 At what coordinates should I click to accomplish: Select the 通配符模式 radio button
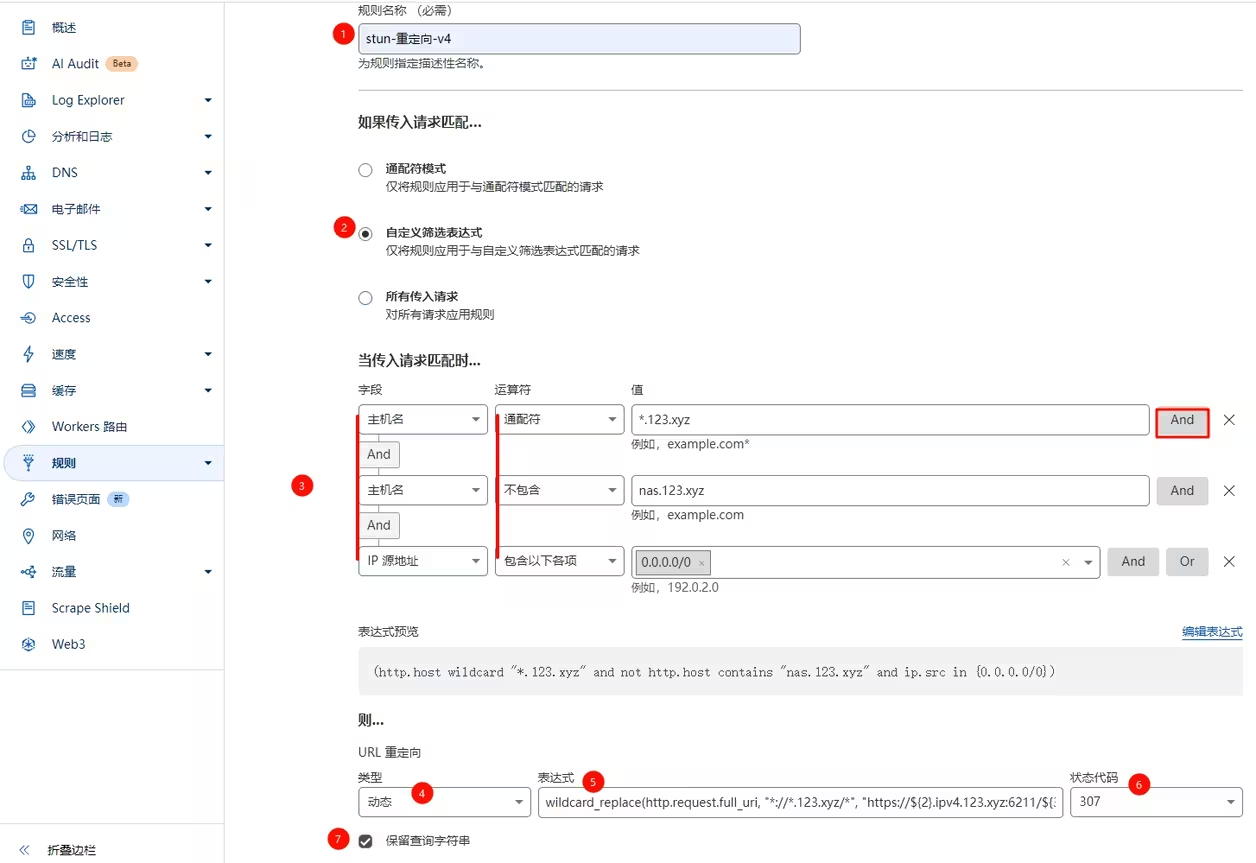click(366, 170)
